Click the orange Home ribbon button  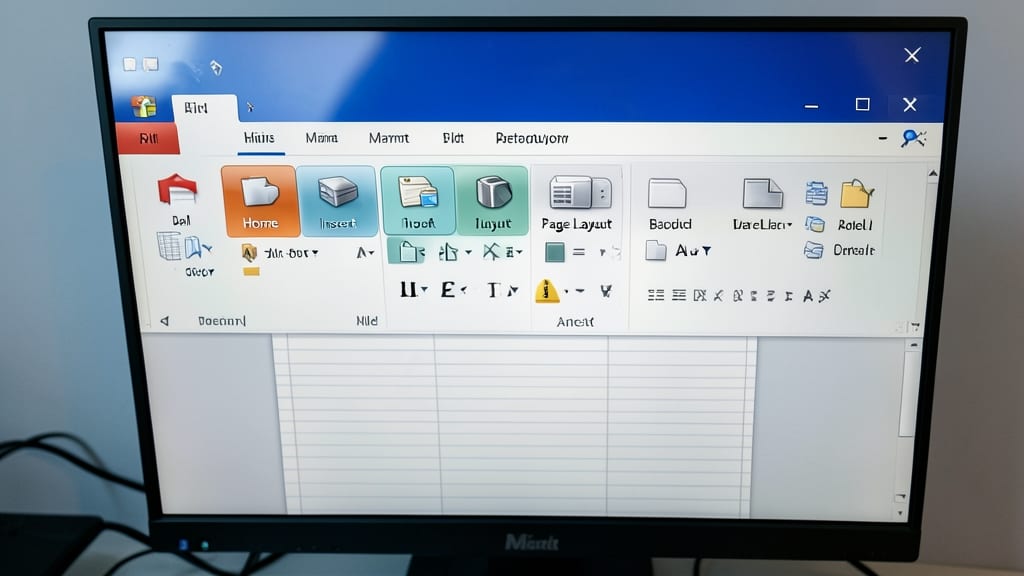click(x=260, y=200)
